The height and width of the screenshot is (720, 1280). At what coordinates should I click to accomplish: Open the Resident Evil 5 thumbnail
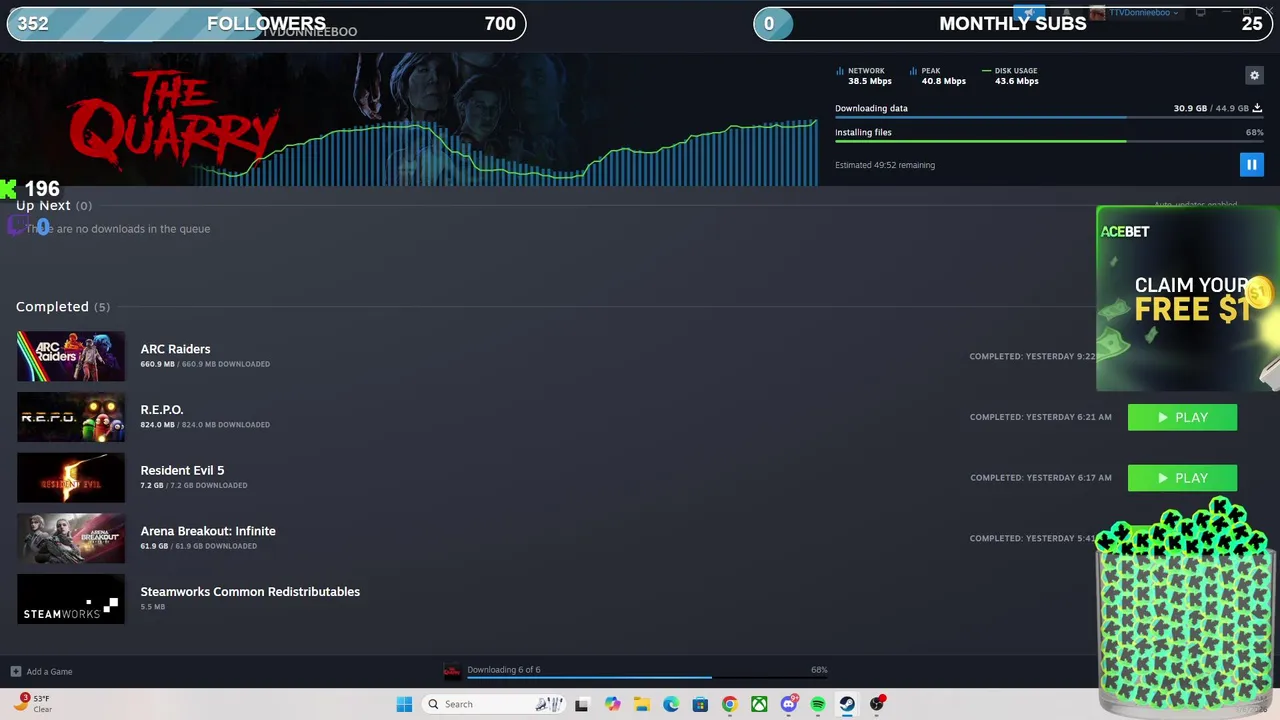[71, 478]
